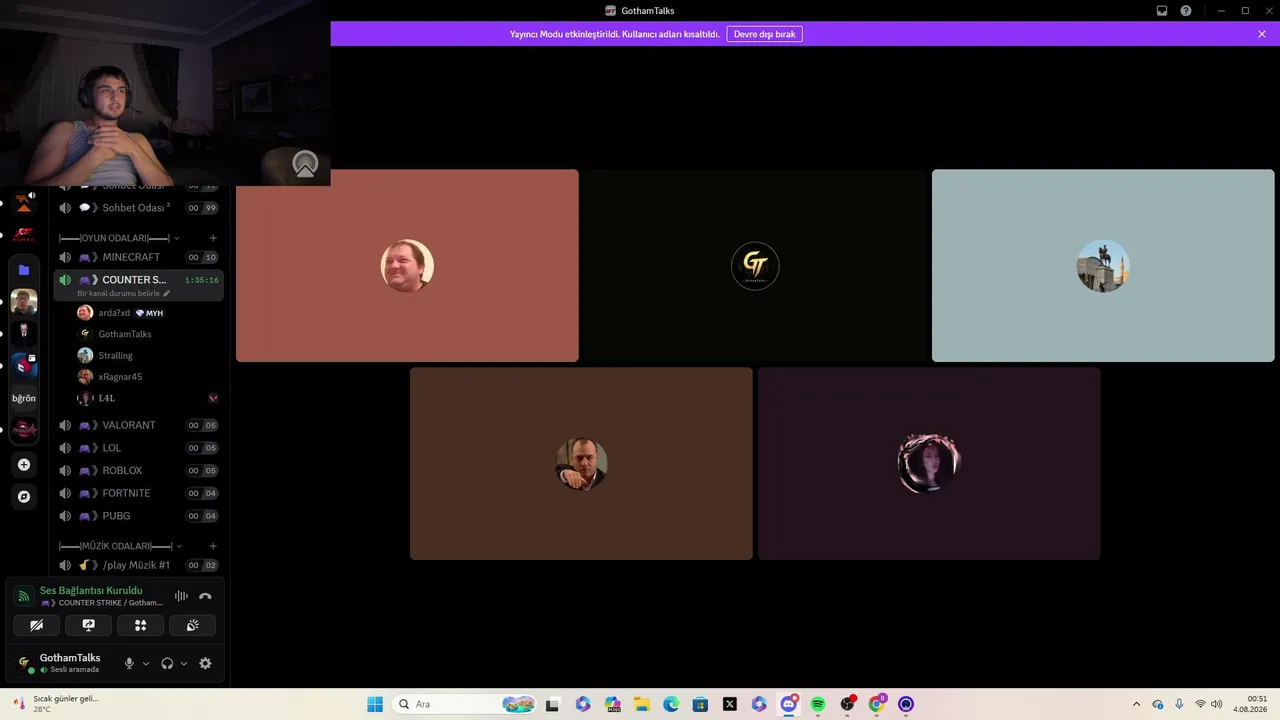Image resolution: width=1280 pixels, height=720 pixels.
Task: Open the GothamTalks user panel avatar
Action: click(24, 663)
